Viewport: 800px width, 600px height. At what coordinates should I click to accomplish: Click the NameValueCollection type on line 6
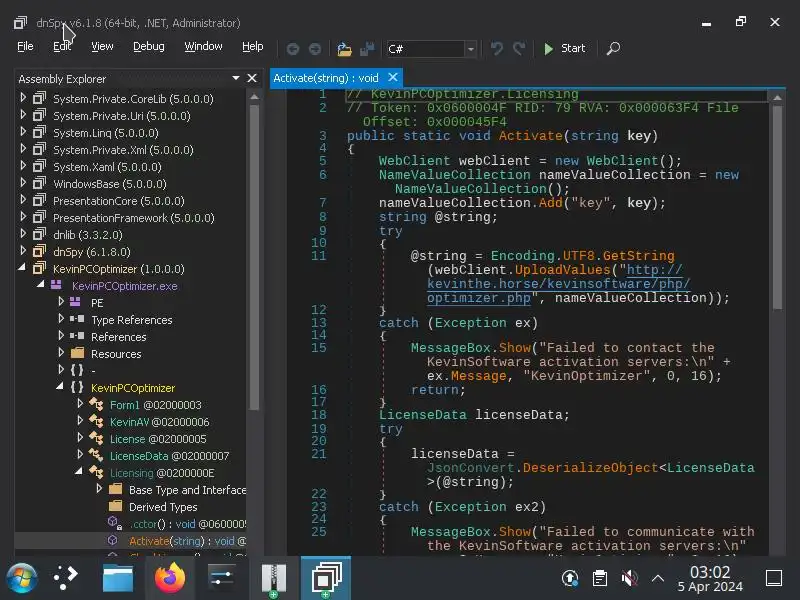(x=454, y=175)
